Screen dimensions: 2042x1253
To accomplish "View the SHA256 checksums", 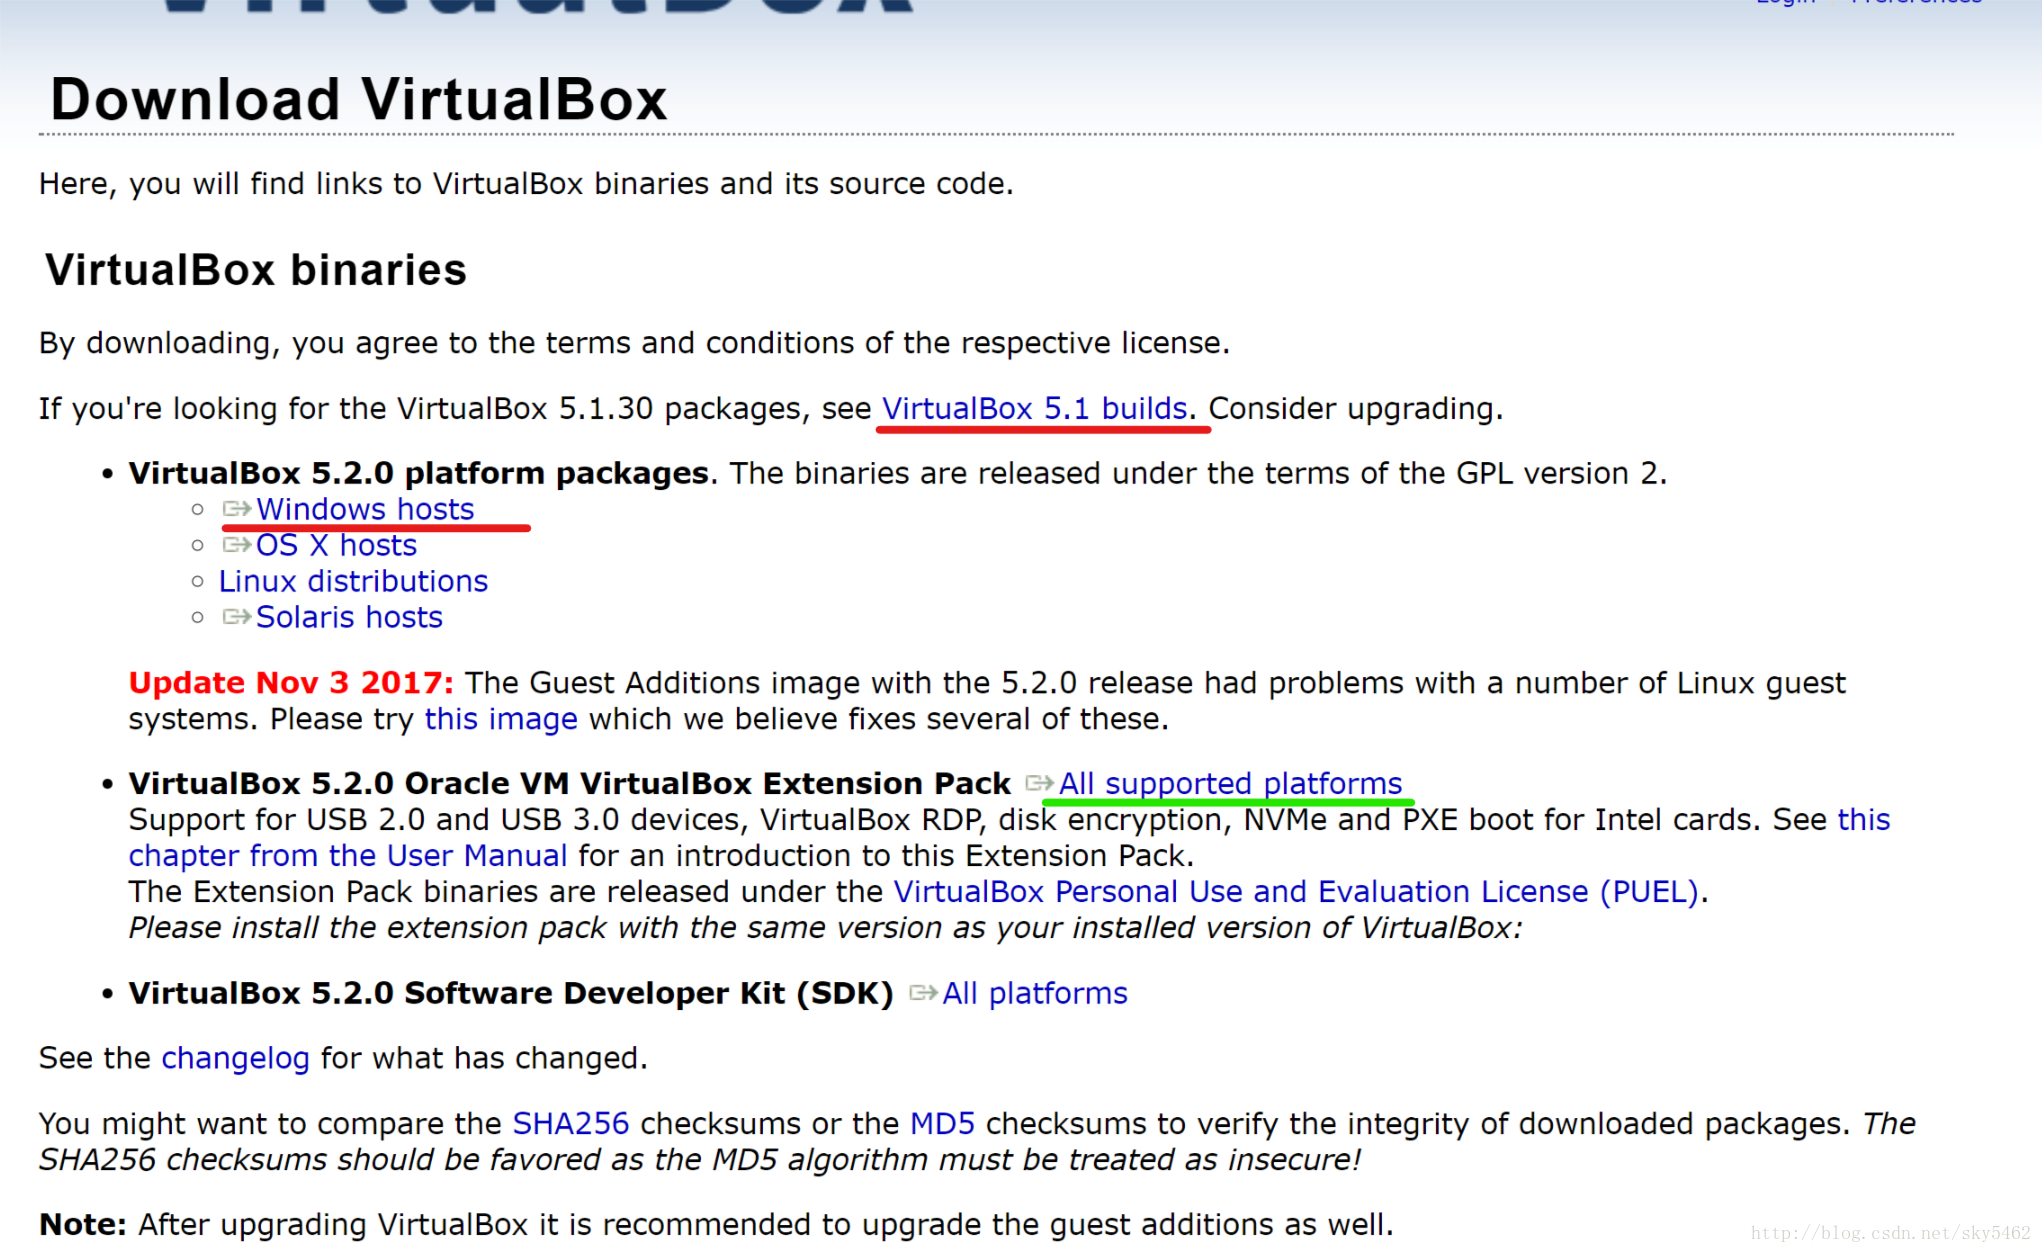I will pyautogui.click(x=570, y=1123).
